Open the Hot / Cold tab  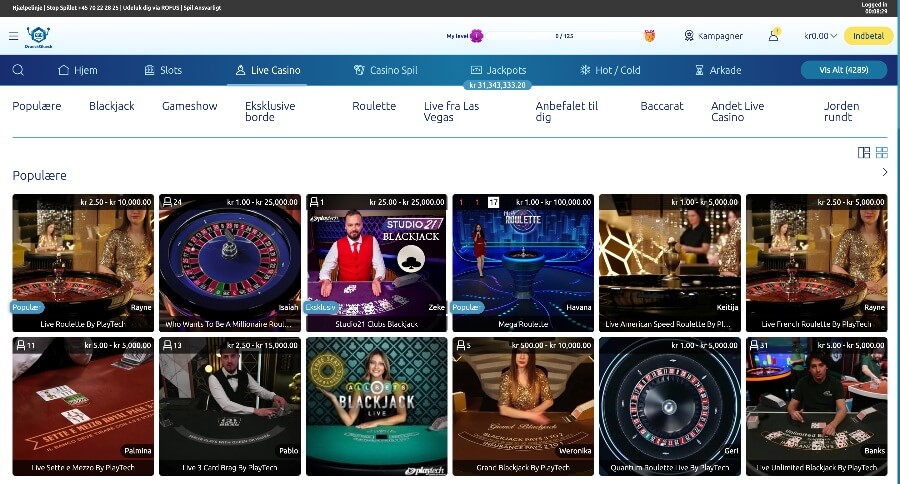point(610,70)
